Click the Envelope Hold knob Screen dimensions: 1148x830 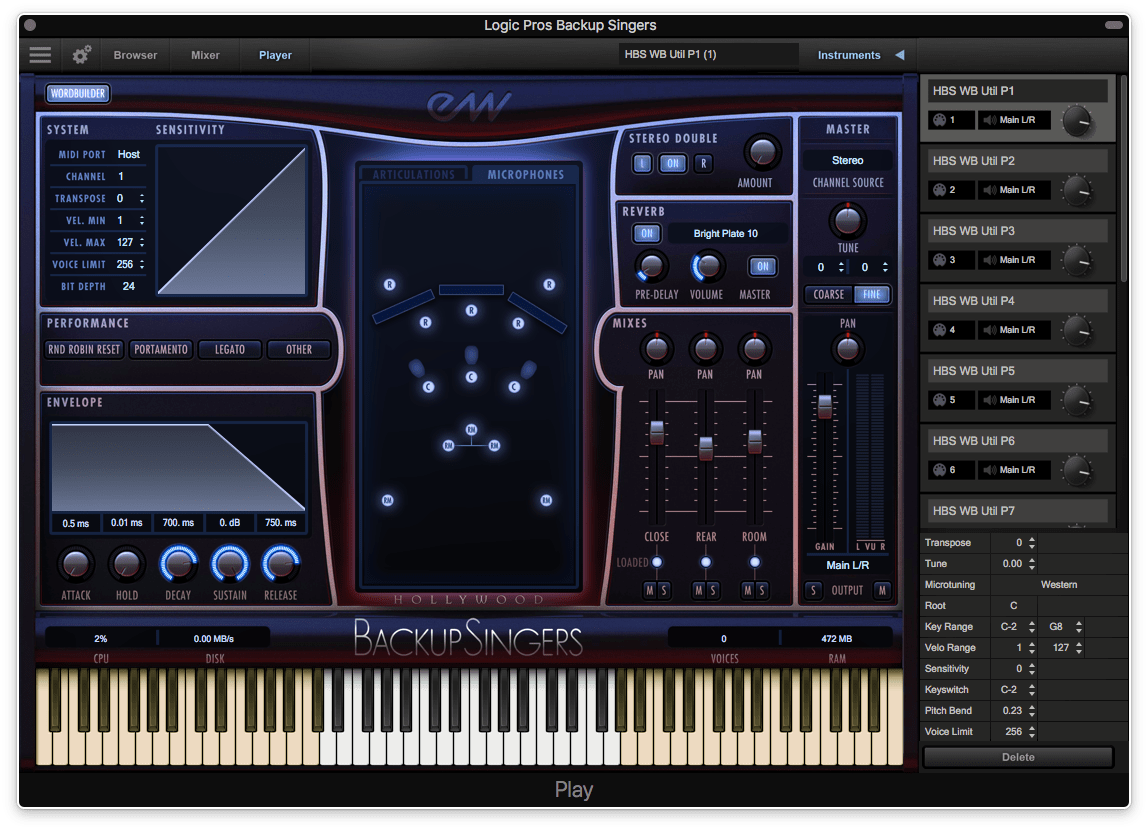127,564
